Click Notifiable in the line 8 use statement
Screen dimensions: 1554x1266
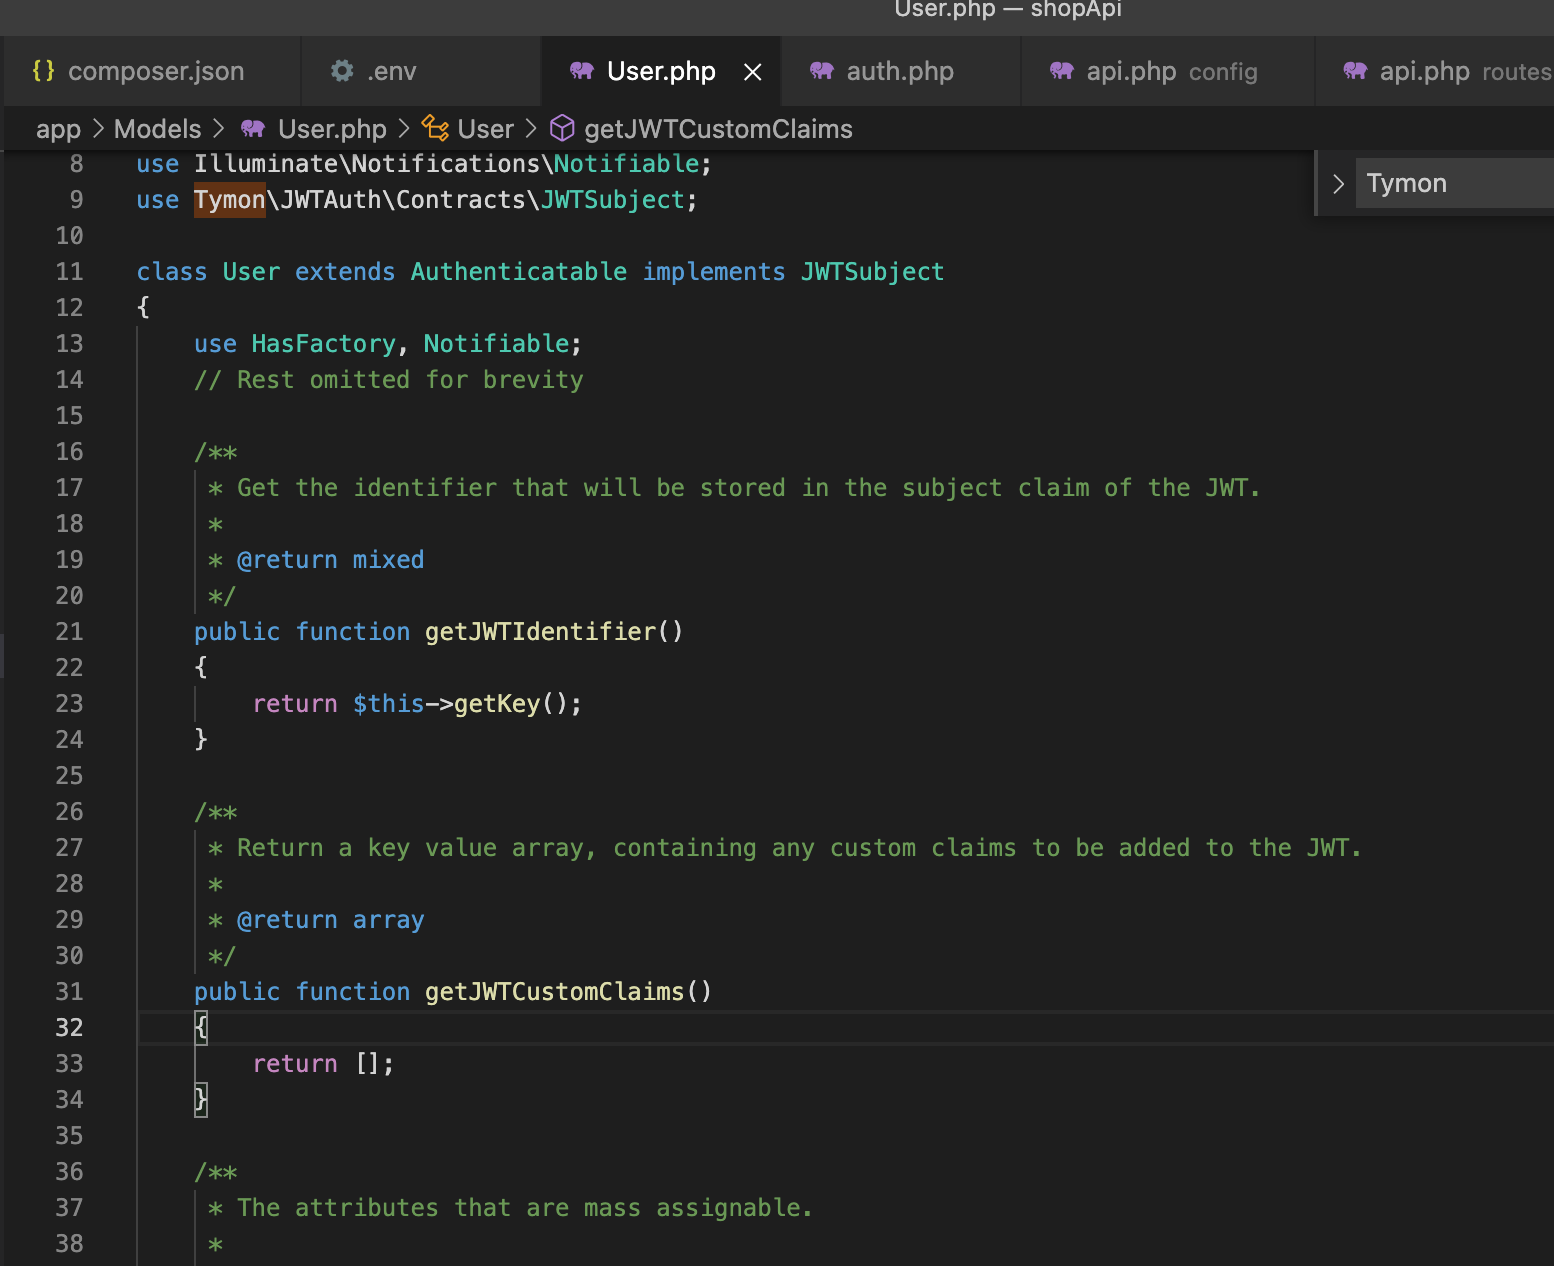click(x=627, y=163)
